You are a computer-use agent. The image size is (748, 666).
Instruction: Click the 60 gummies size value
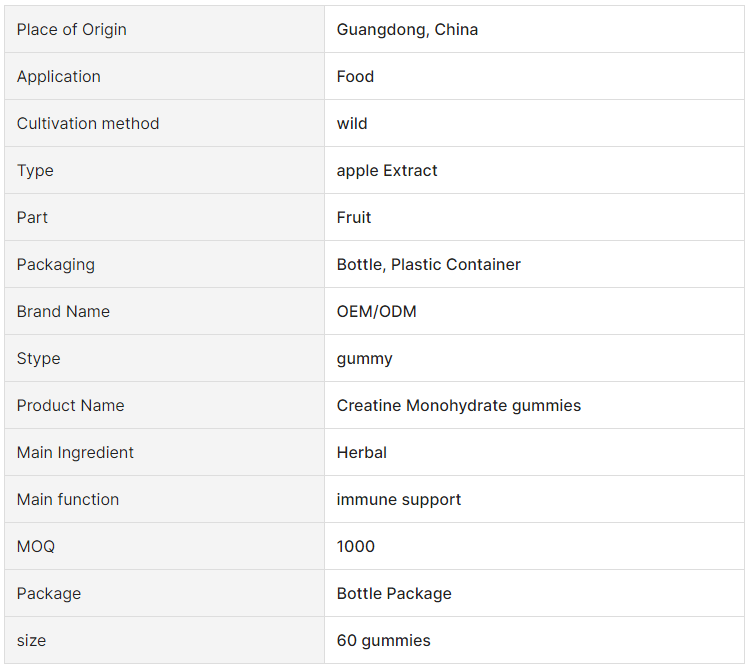point(383,640)
